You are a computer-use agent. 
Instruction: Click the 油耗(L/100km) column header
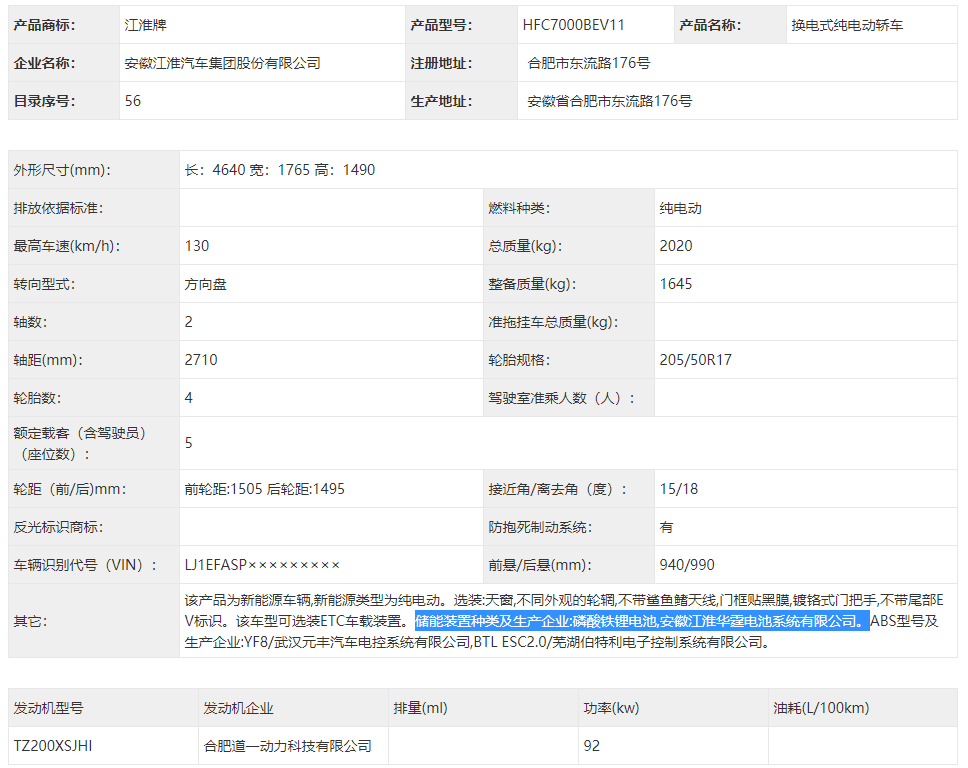point(821,708)
